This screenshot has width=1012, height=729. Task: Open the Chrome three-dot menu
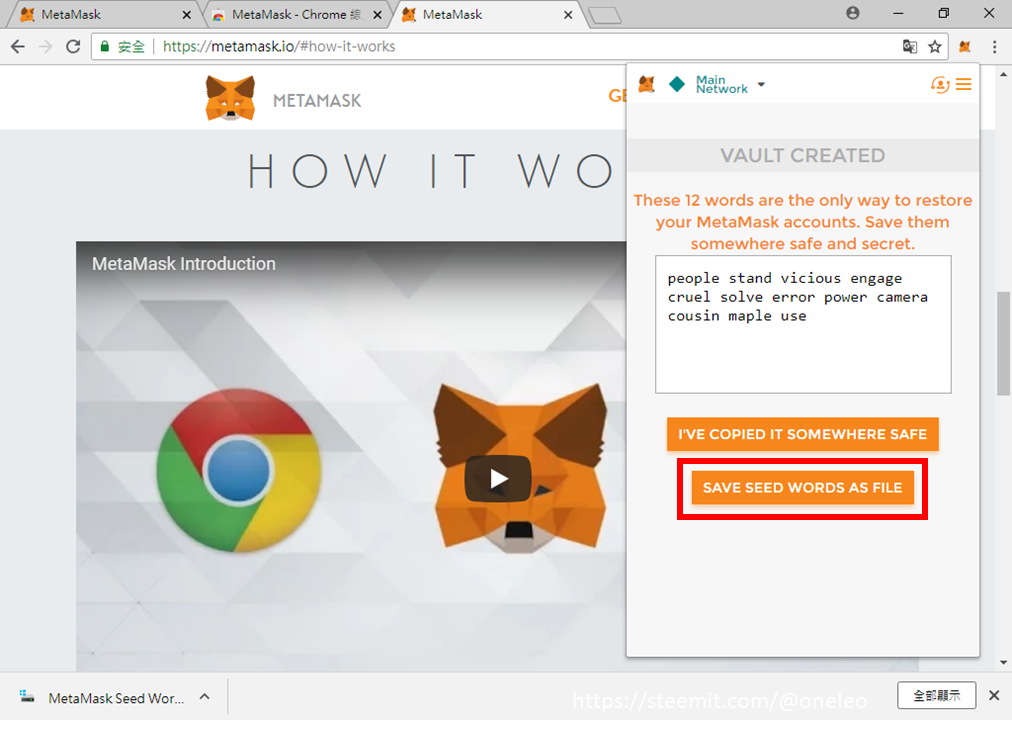click(x=994, y=46)
